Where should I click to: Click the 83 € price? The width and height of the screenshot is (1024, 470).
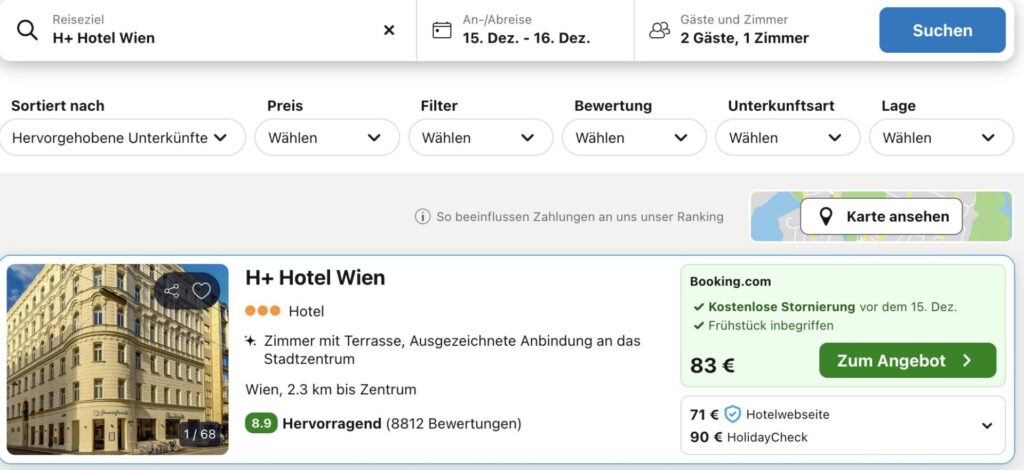pos(712,365)
